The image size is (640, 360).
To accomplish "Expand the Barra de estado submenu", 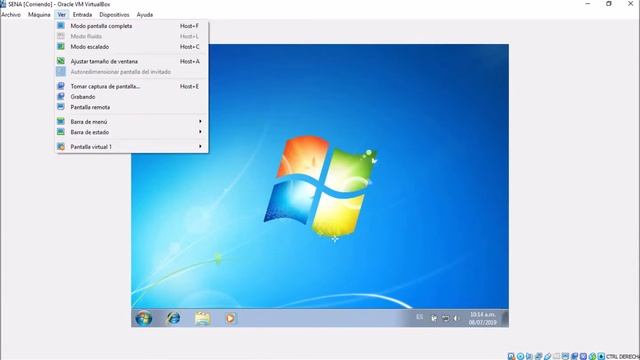I will (x=131, y=132).
